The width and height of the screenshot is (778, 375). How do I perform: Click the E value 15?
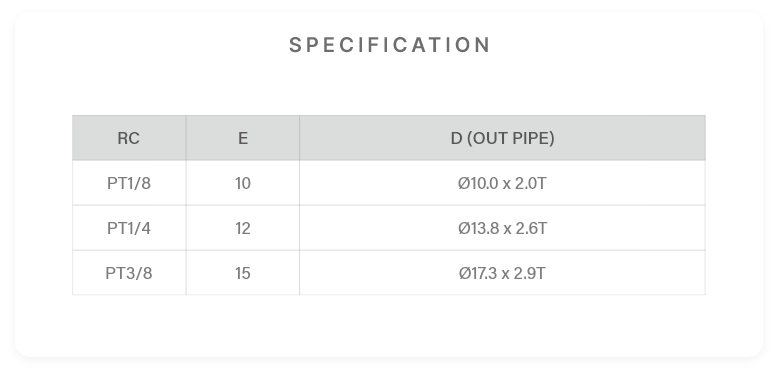click(243, 273)
